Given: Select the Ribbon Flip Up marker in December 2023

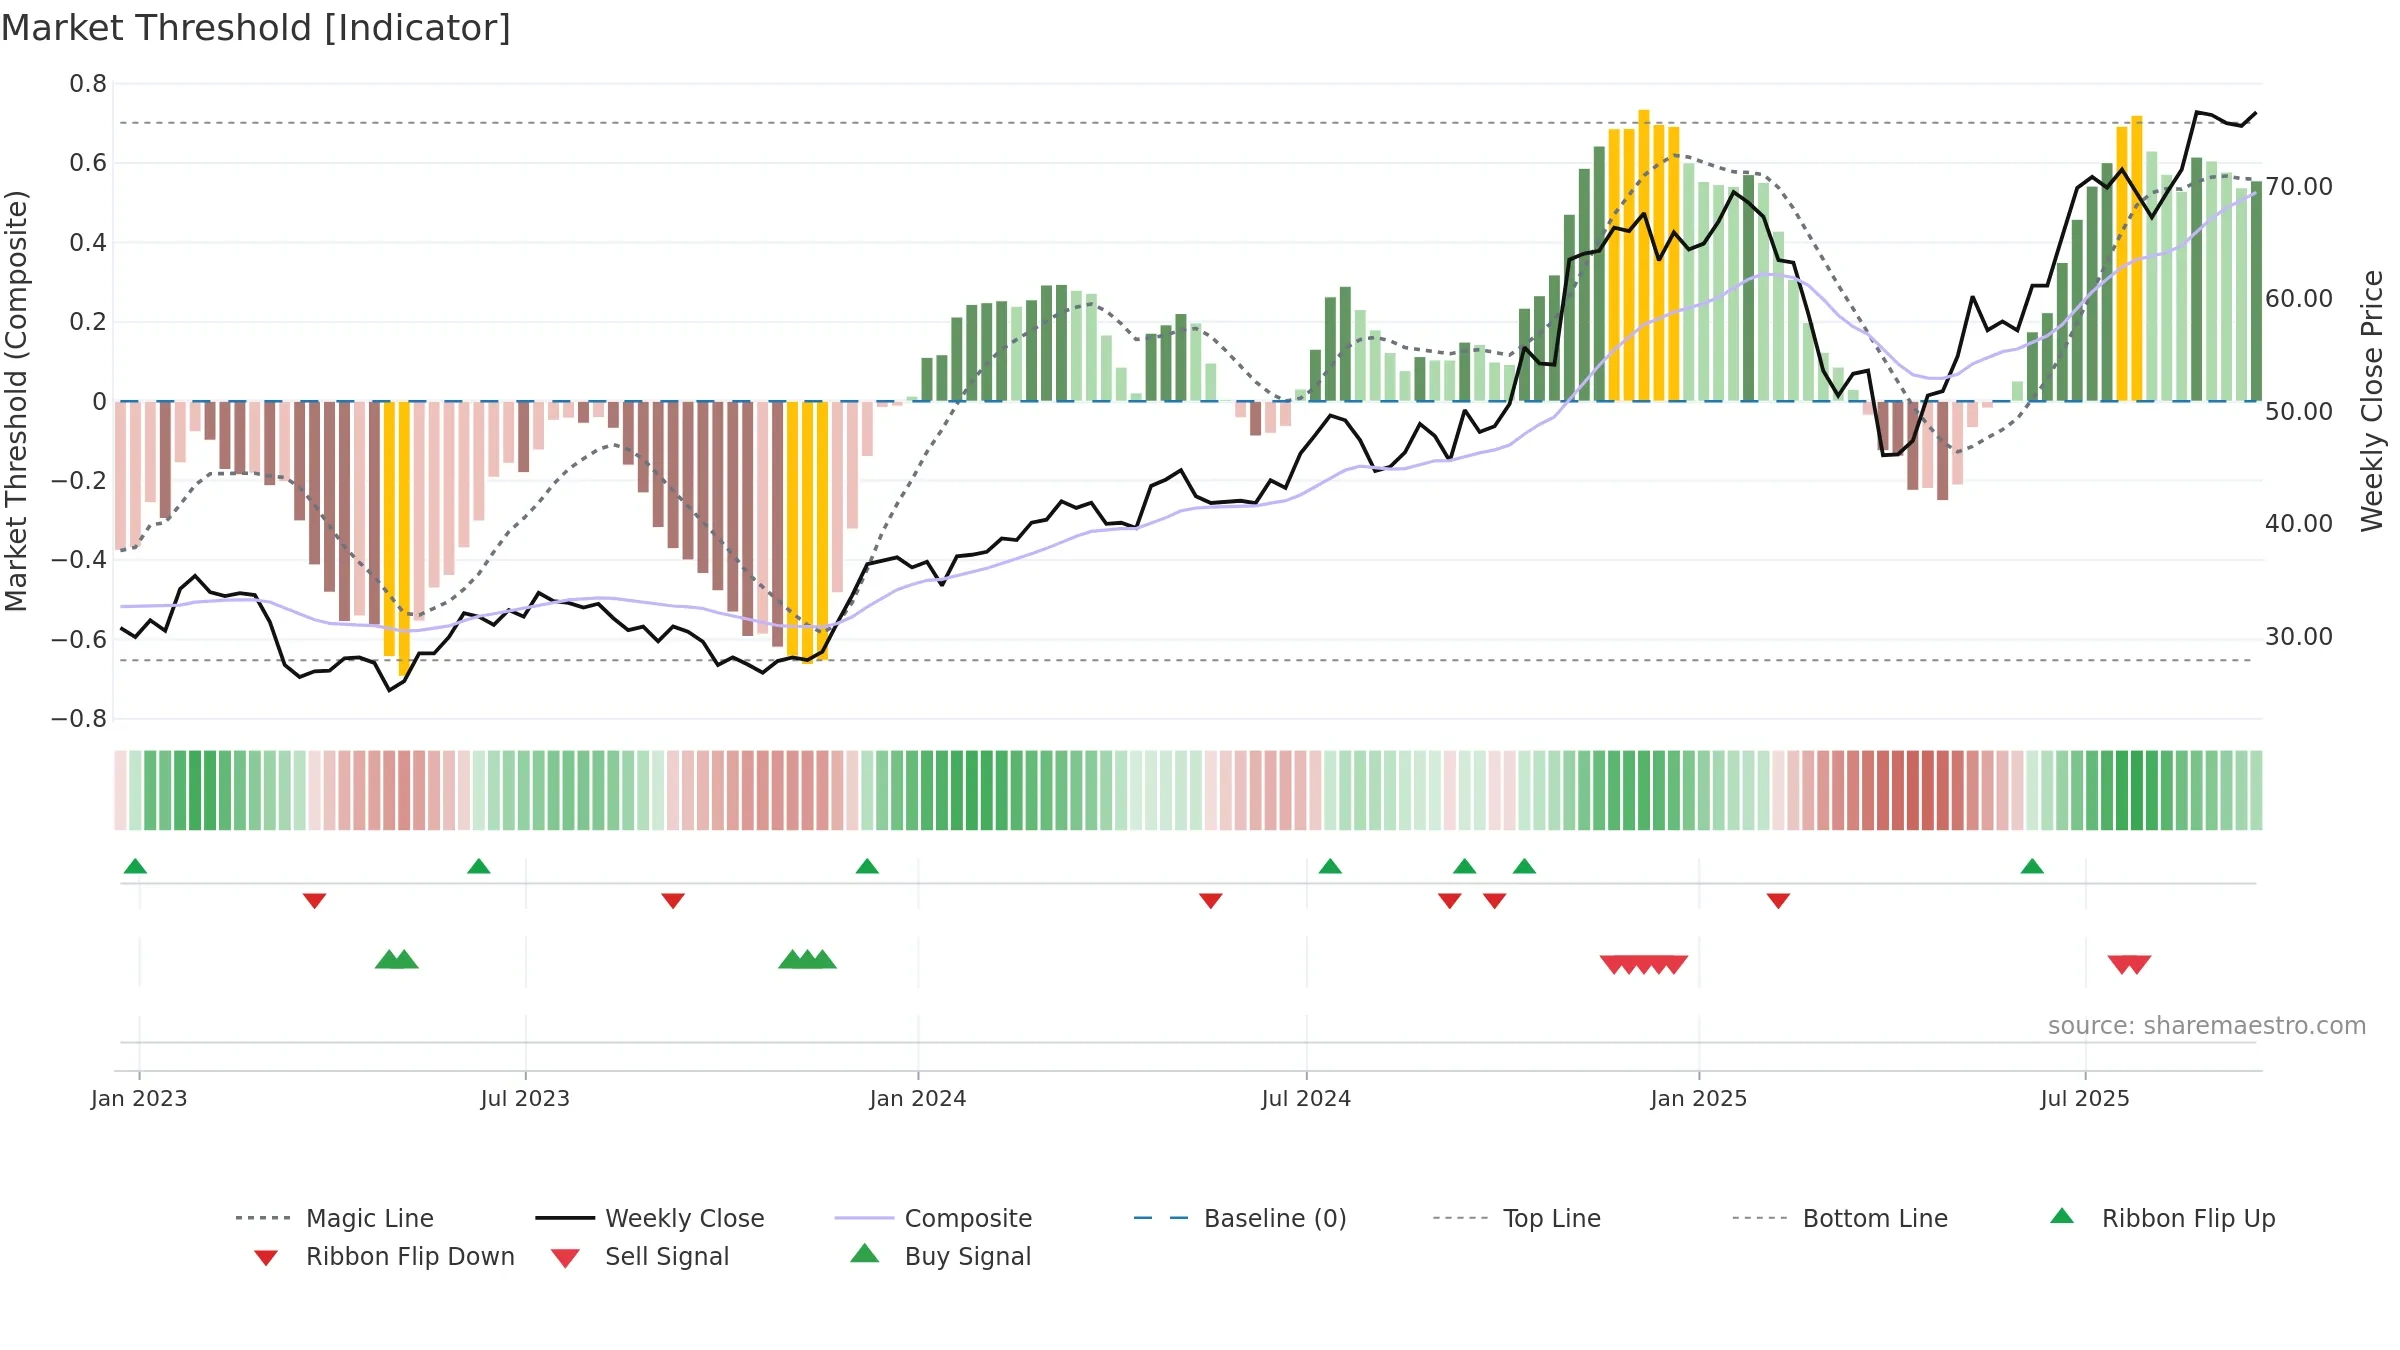Looking at the screenshot, I should [867, 866].
